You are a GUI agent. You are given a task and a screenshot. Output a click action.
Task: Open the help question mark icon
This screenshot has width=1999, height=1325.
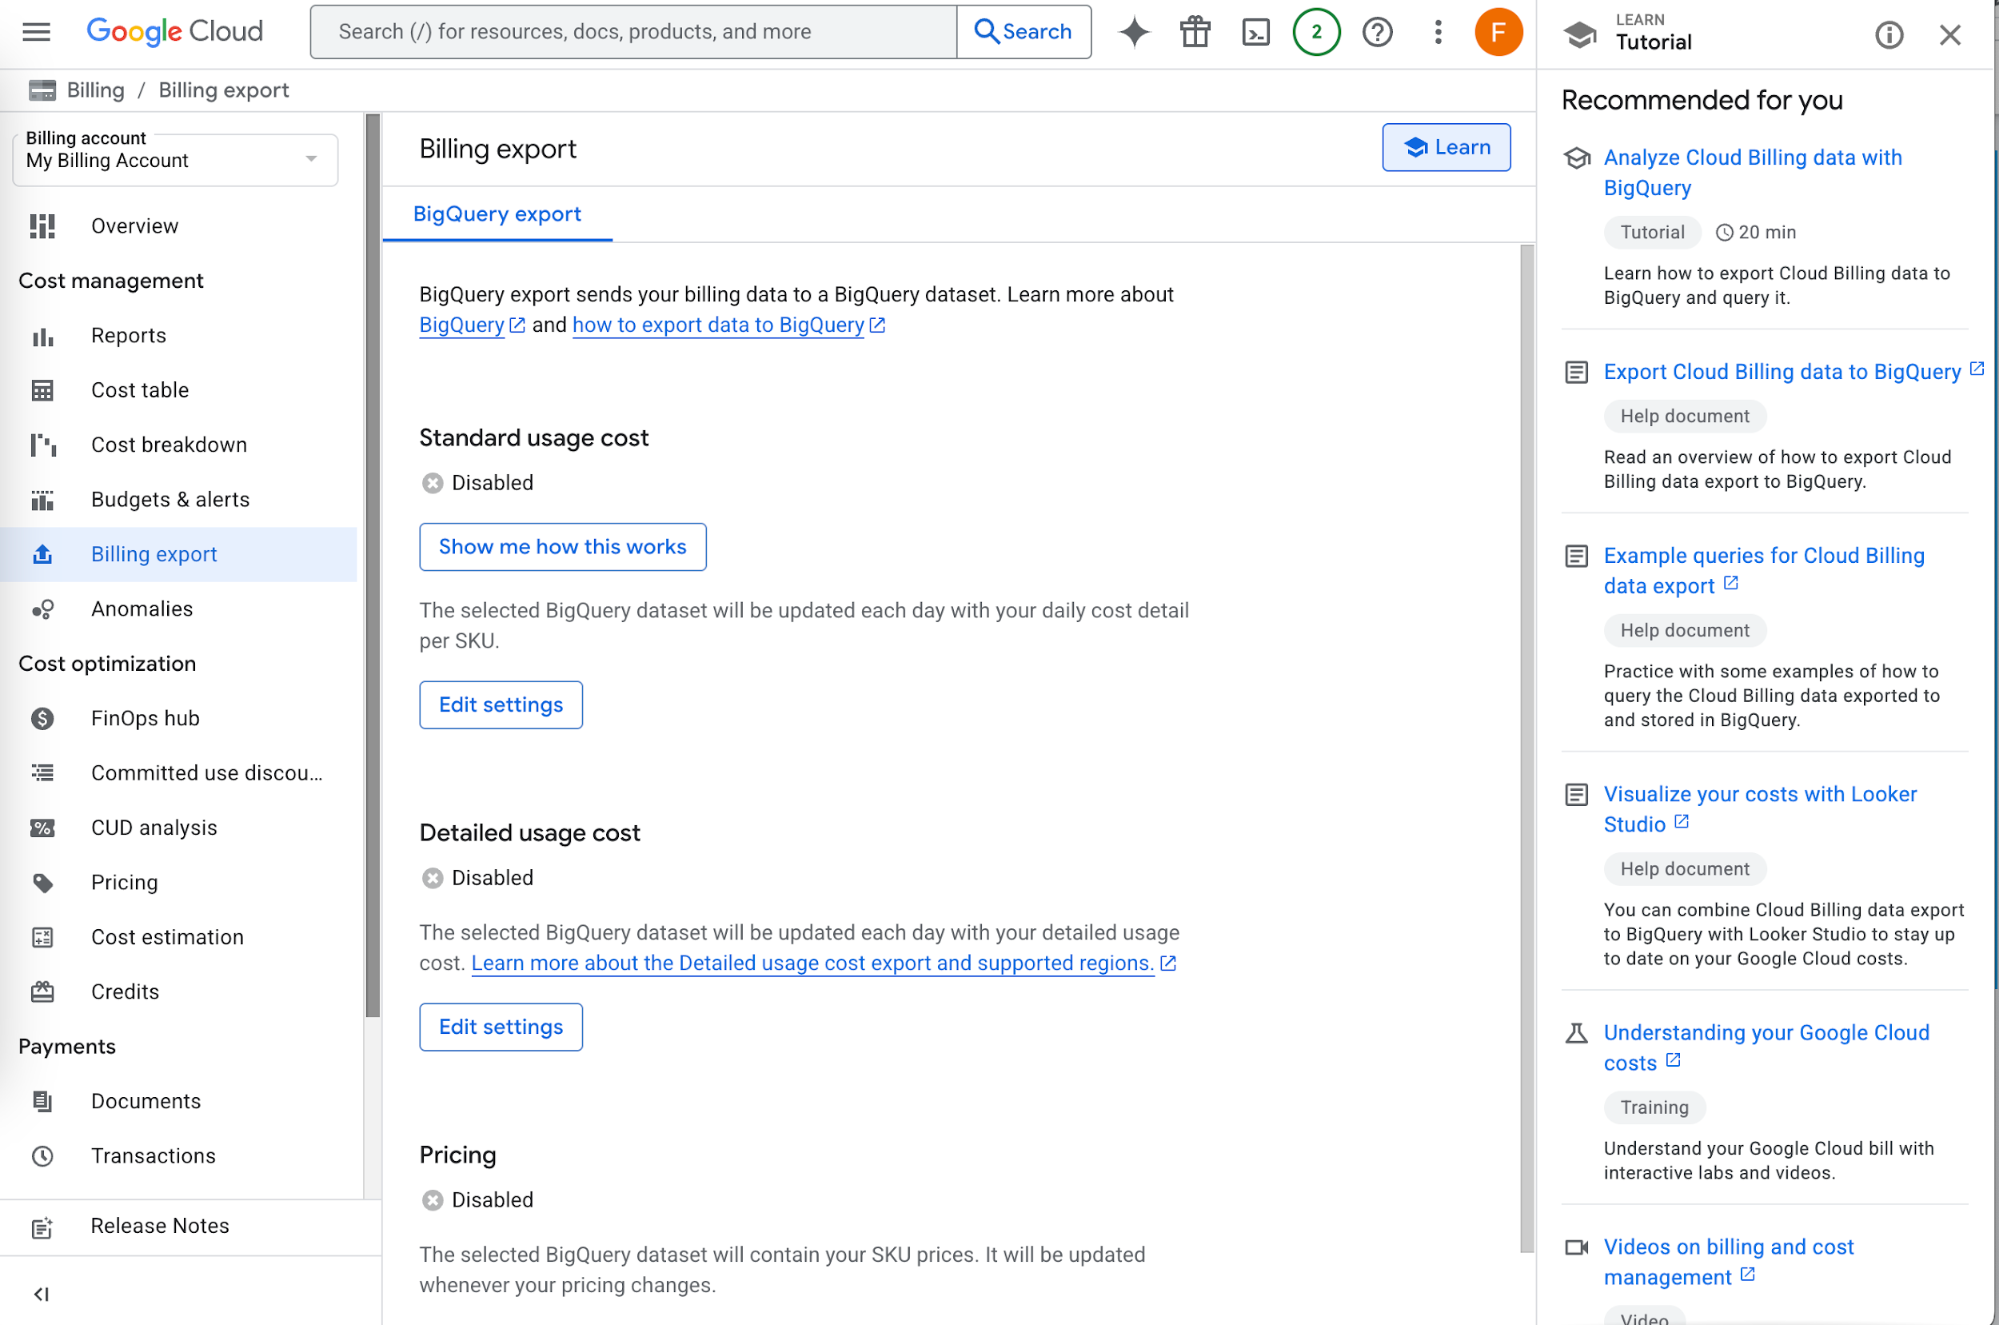[x=1378, y=32]
